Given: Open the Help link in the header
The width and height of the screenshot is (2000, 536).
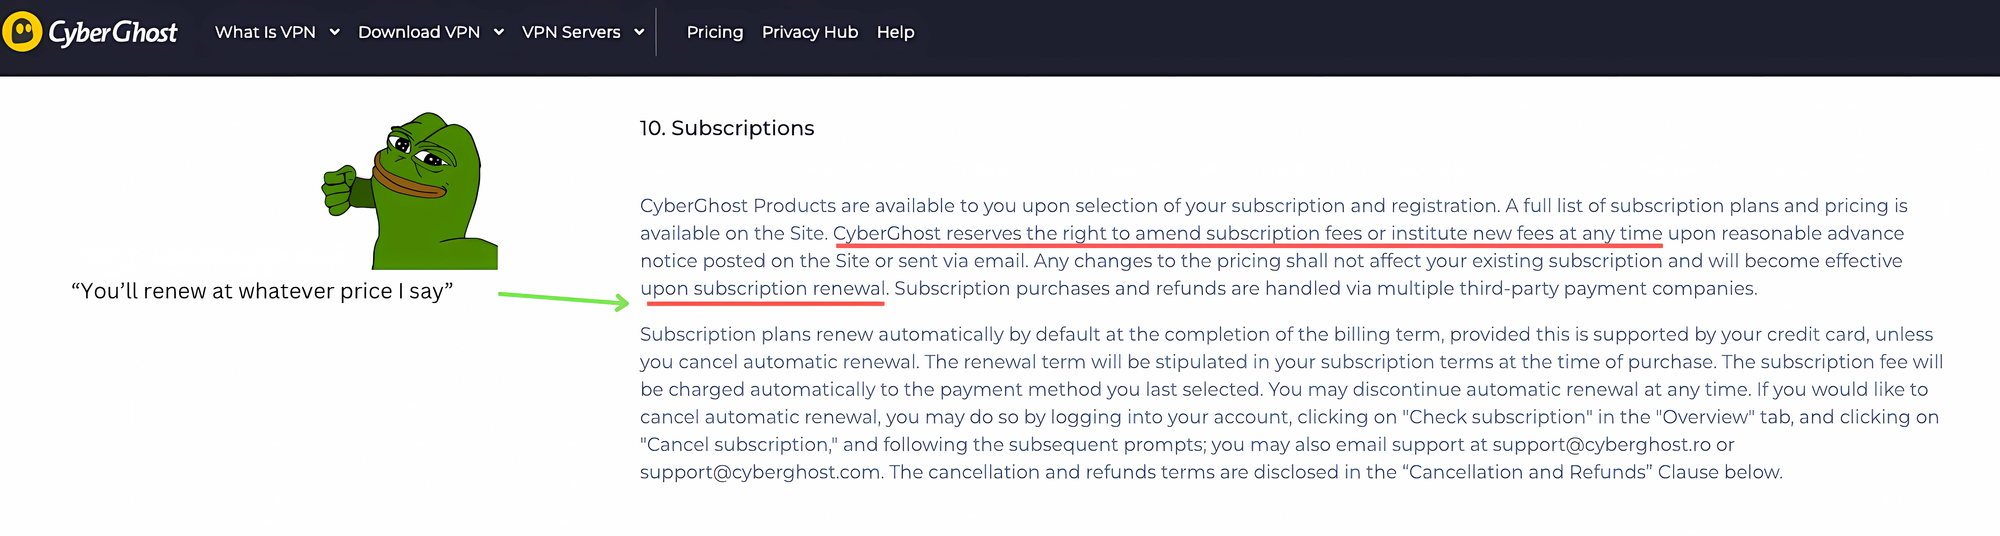Looking at the screenshot, I should tap(896, 32).
